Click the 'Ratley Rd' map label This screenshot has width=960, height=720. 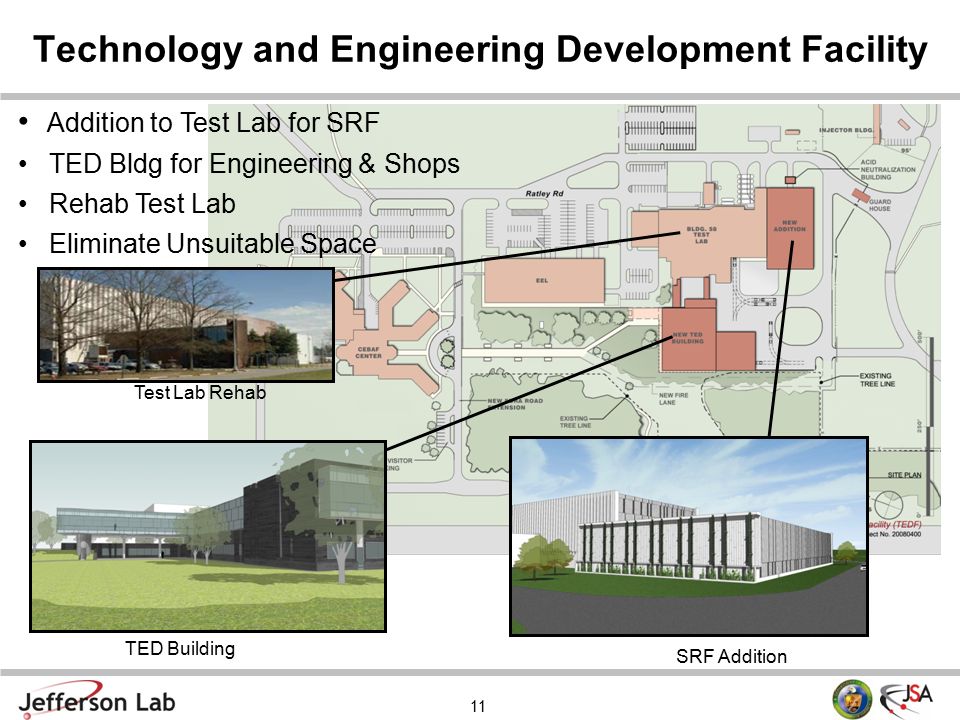(x=544, y=193)
